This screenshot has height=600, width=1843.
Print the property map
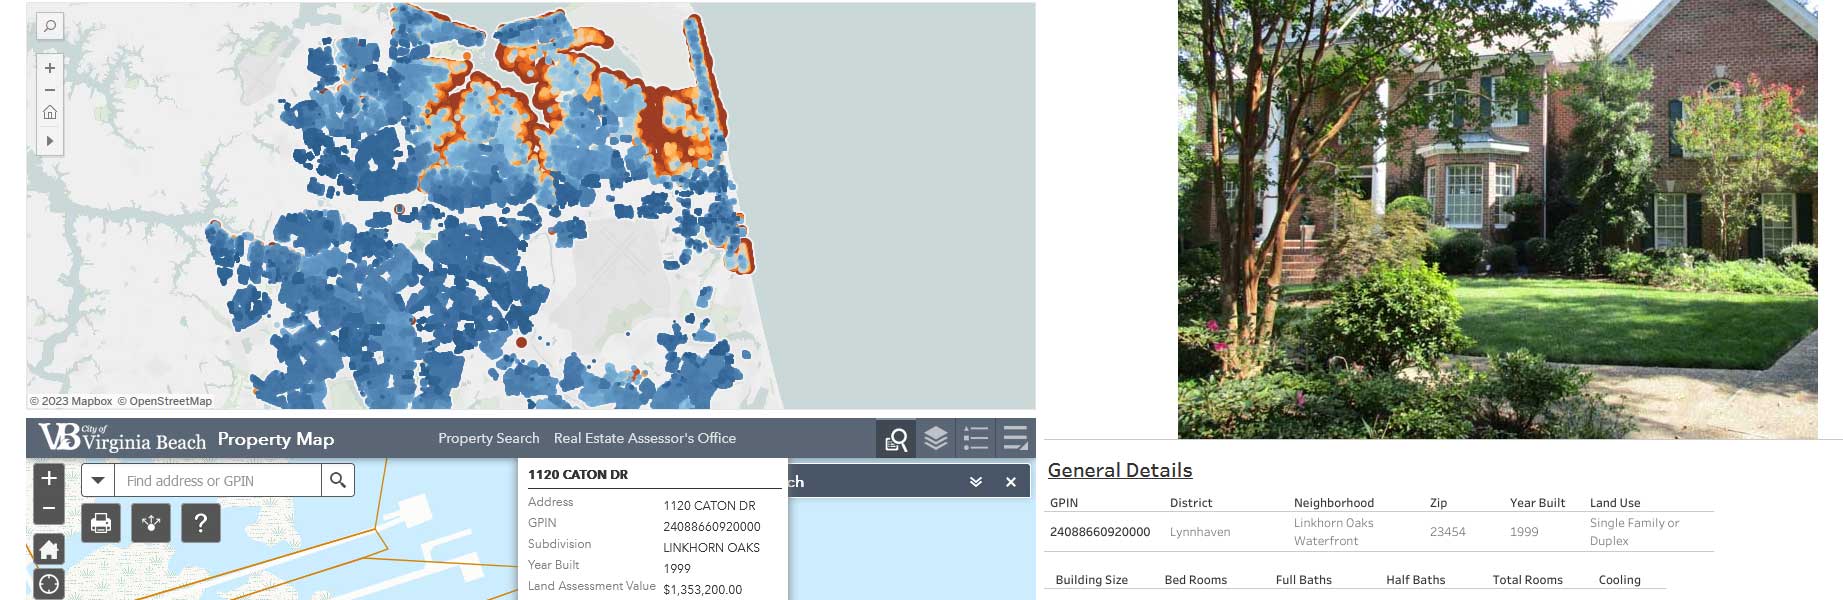[101, 523]
